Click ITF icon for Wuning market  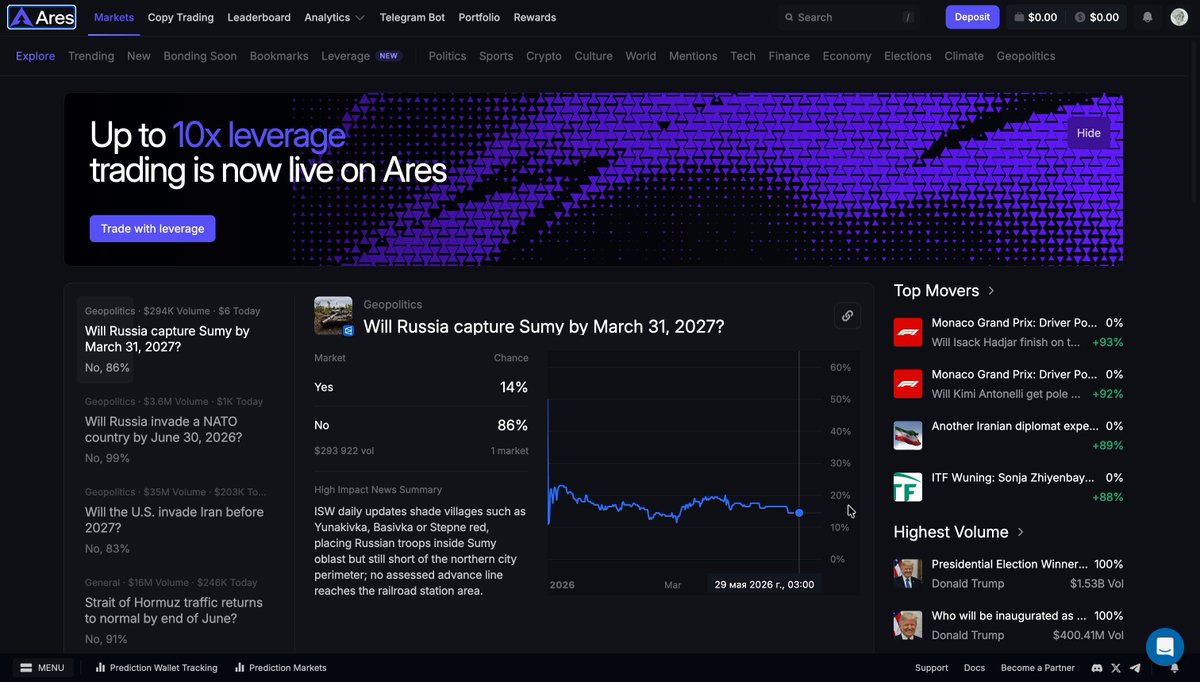pos(907,488)
